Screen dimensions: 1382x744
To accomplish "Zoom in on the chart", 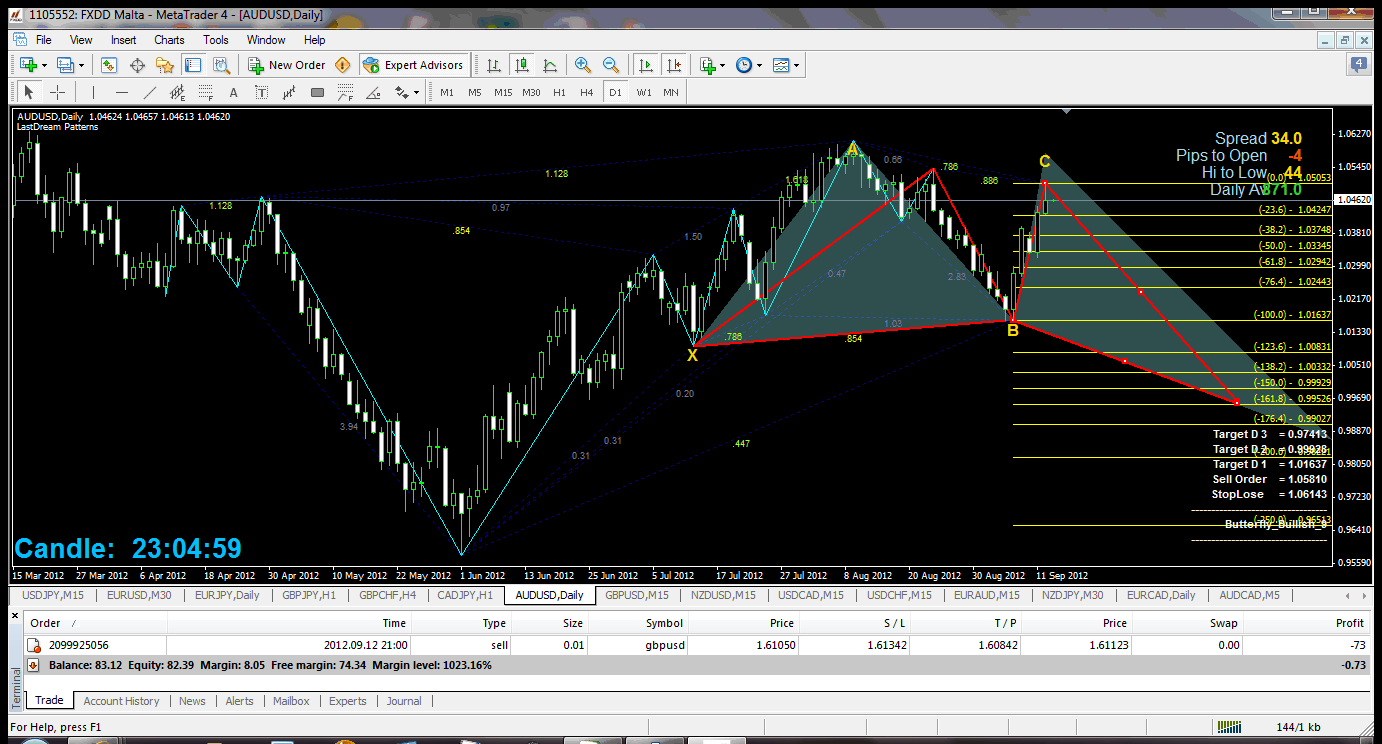I will click(x=582, y=65).
